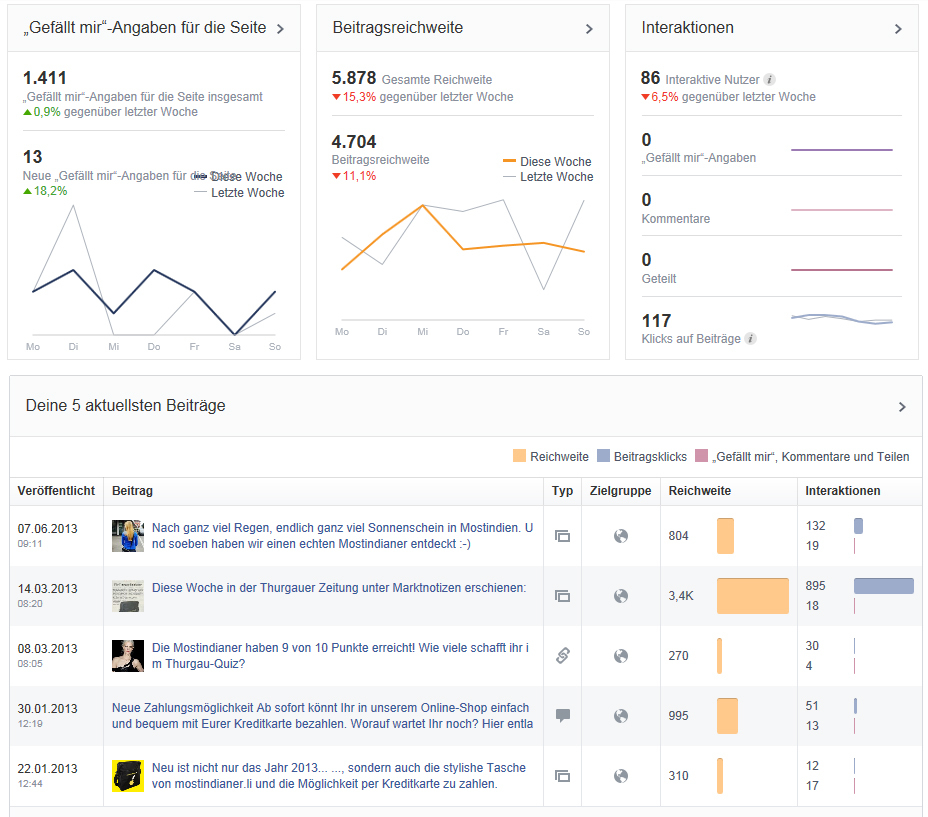Click globe audience icon for 08.03.2013 post
Screen dimensions: 928x817
point(621,655)
